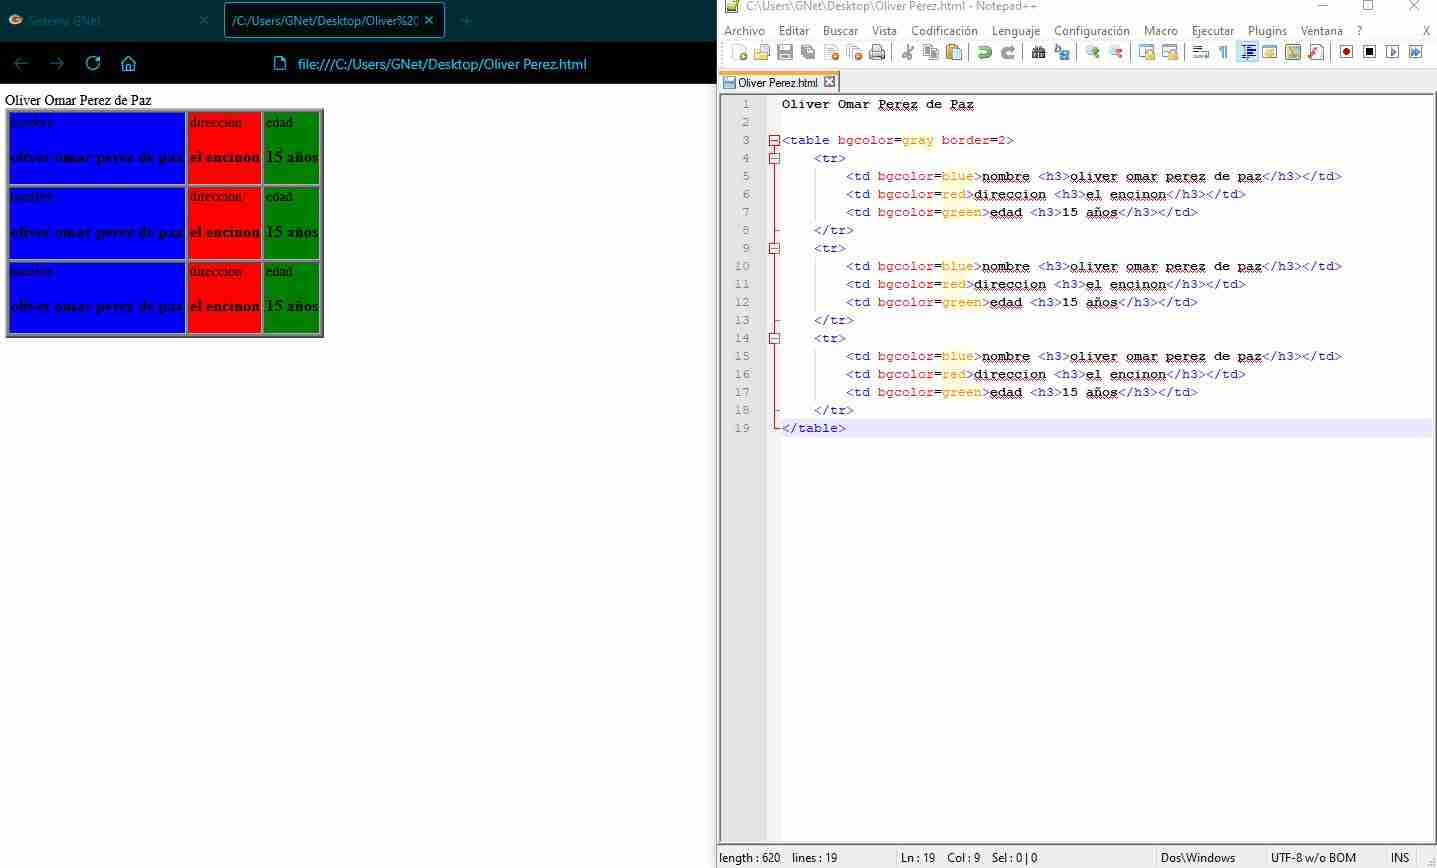Screen dimensions: 1437x868
Task: Click the Stop Recording macro button
Action: 1369,52
